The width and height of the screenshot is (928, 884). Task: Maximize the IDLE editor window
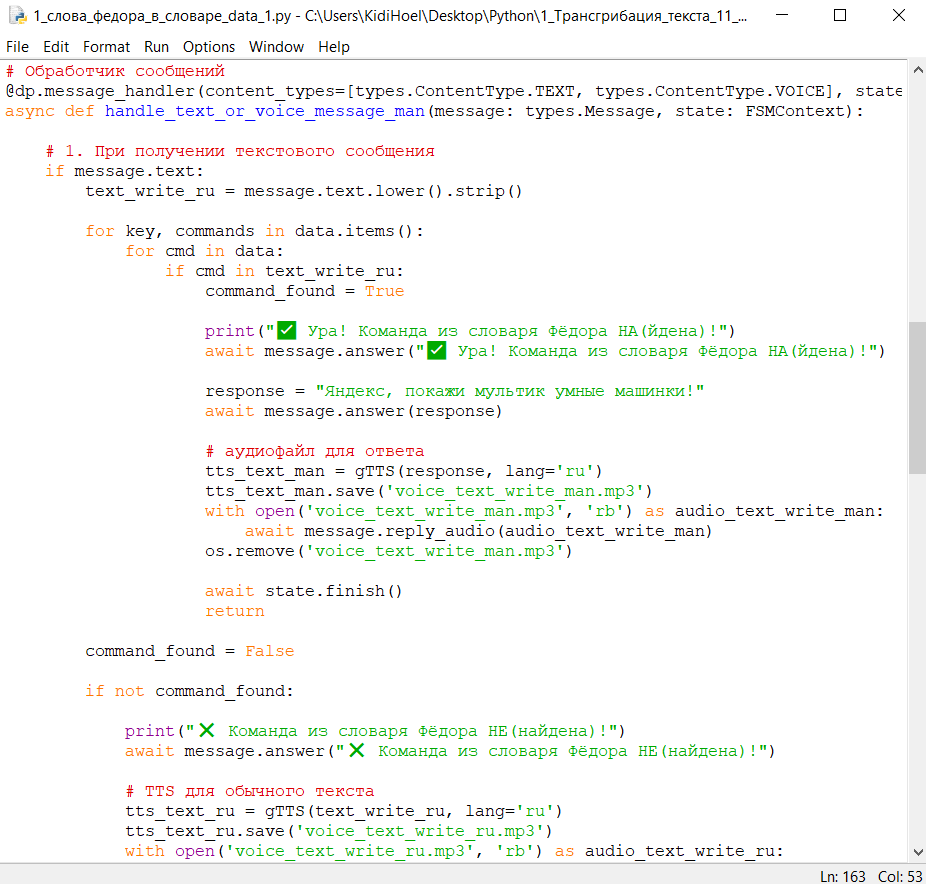click(x=840, y=15)
